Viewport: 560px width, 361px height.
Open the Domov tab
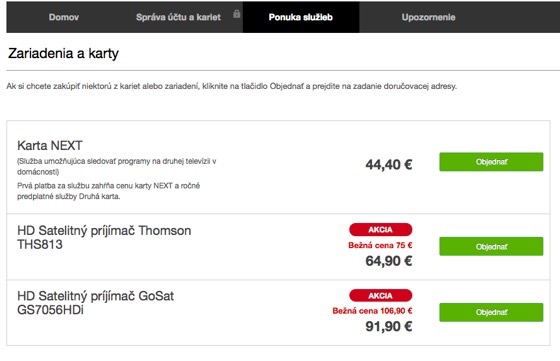[64, 17]
